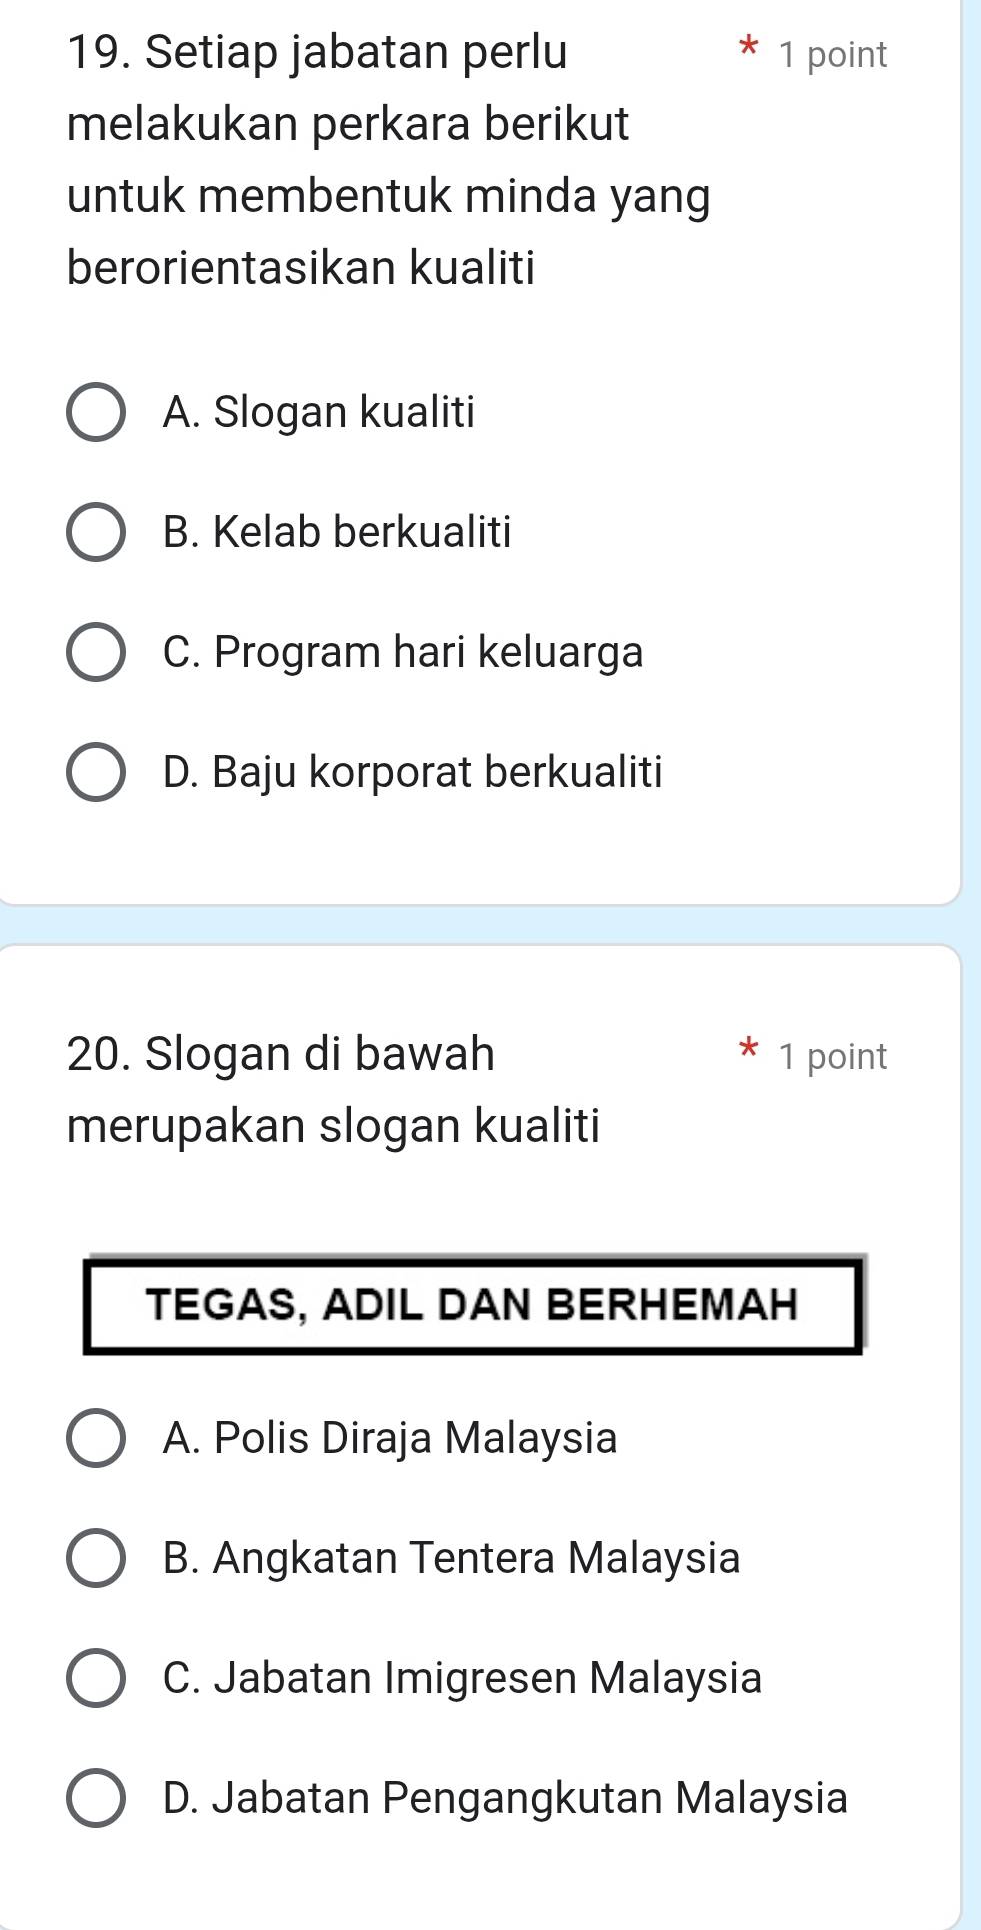The height and width of the screenshot is (1930, 981).
Task: Mark radio circle for D. Jabatan Pengangkutan Malaysia
Action: (96, 1798)
